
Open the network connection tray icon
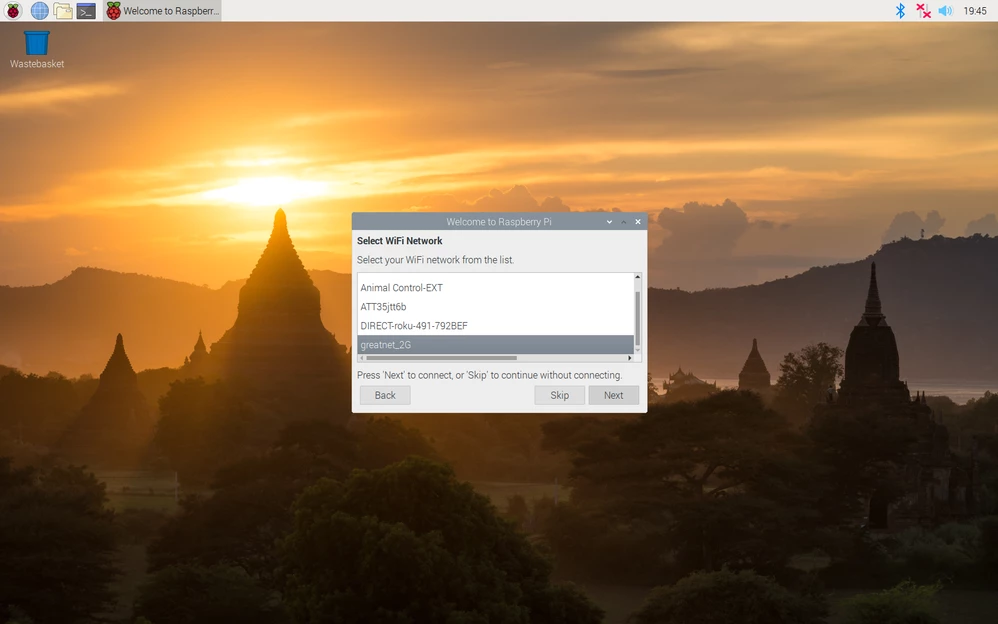923,11
